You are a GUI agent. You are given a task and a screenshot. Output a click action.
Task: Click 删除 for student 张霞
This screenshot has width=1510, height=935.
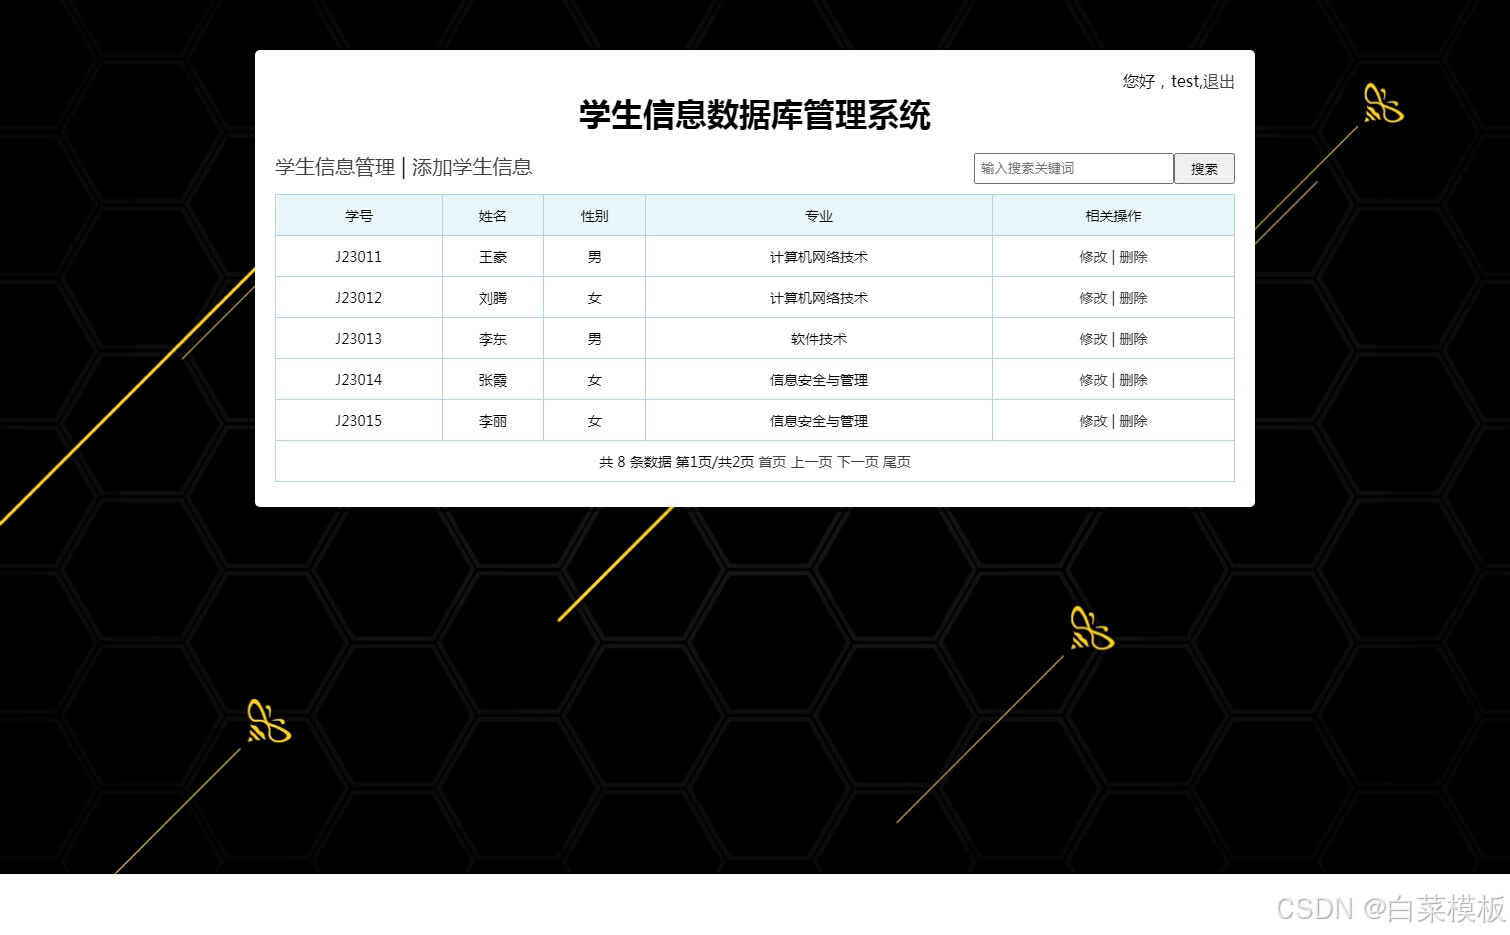(1134, 379)
